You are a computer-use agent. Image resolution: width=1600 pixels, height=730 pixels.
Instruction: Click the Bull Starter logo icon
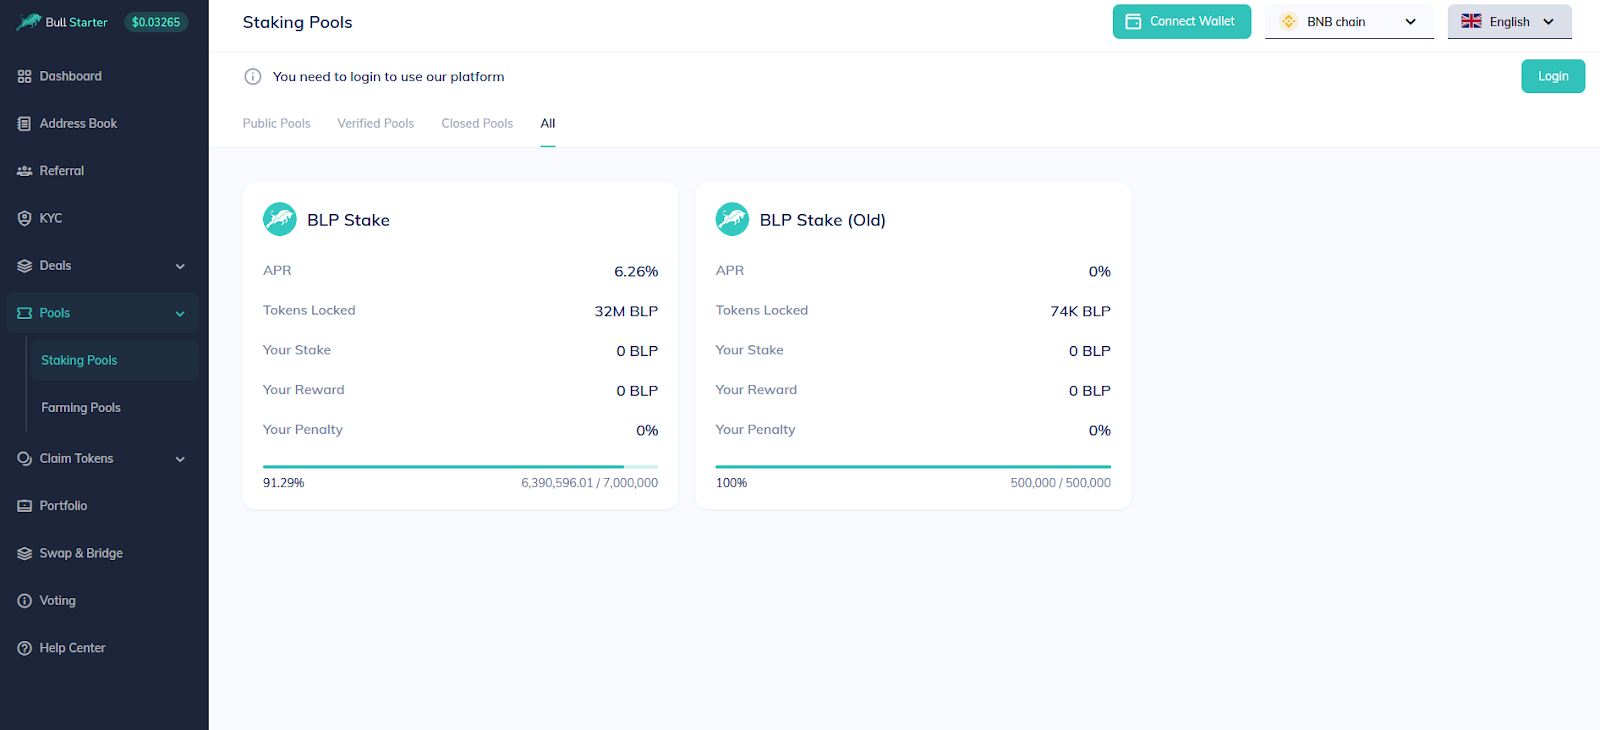pos(29,22)
